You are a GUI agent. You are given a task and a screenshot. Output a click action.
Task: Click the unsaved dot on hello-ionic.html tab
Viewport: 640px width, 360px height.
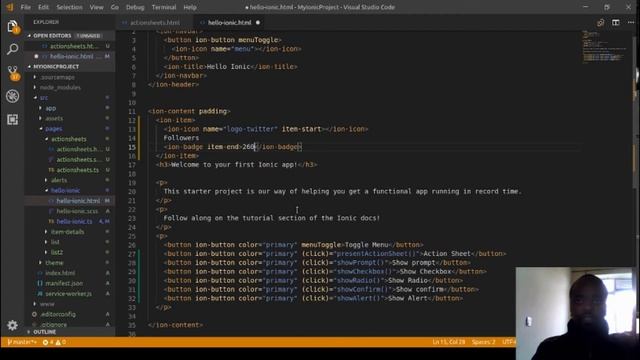(x=258, y=22)
